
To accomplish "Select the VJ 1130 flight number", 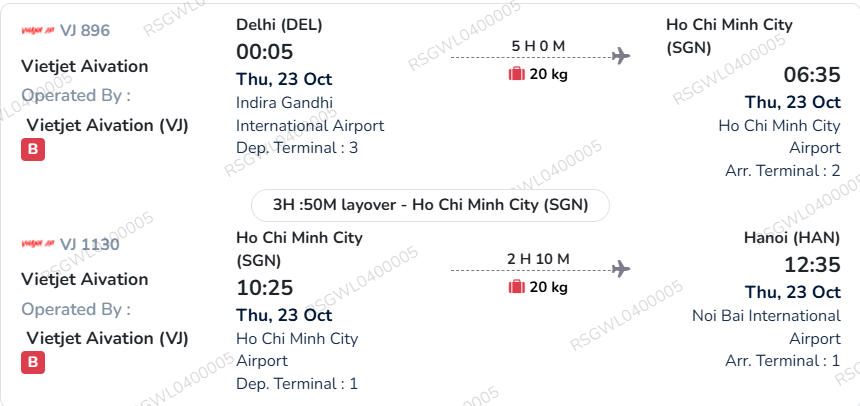I will pos(89,244).
